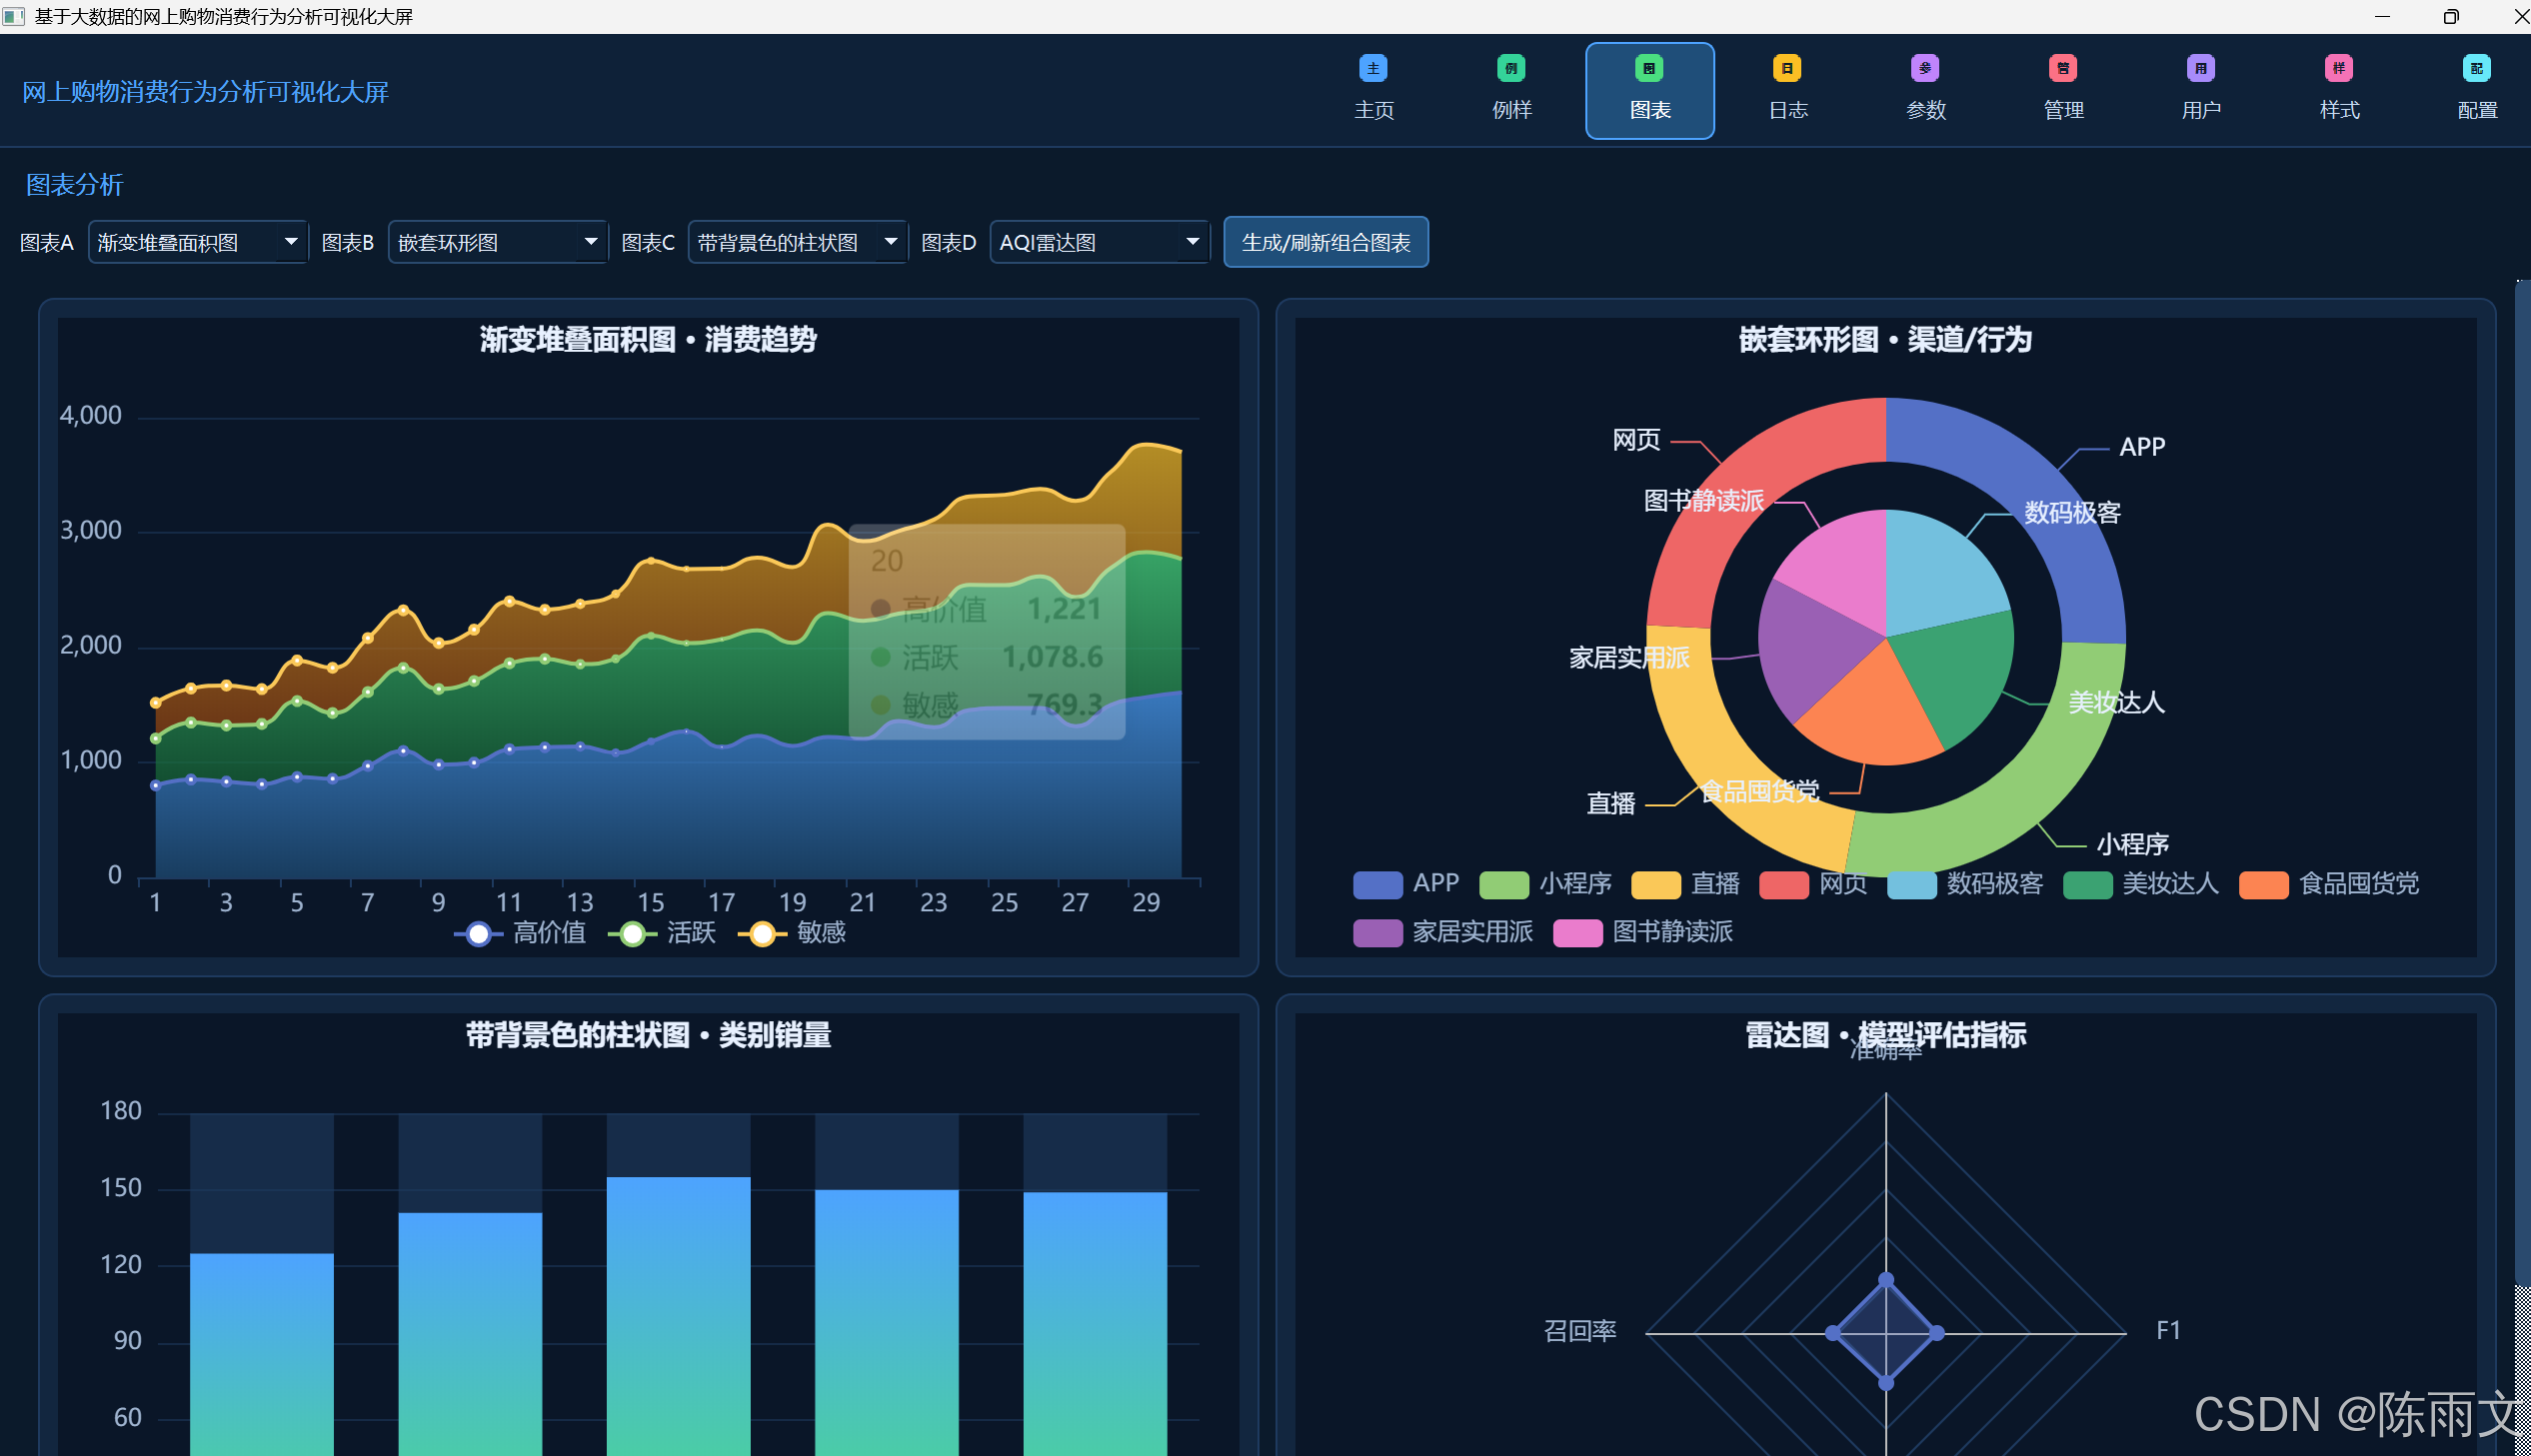The width and height of the screenshot is (2531, 1456).
Task: Click the 带背景色的柱状图 • 类别销量 chart title
Action: (648, 1035)
